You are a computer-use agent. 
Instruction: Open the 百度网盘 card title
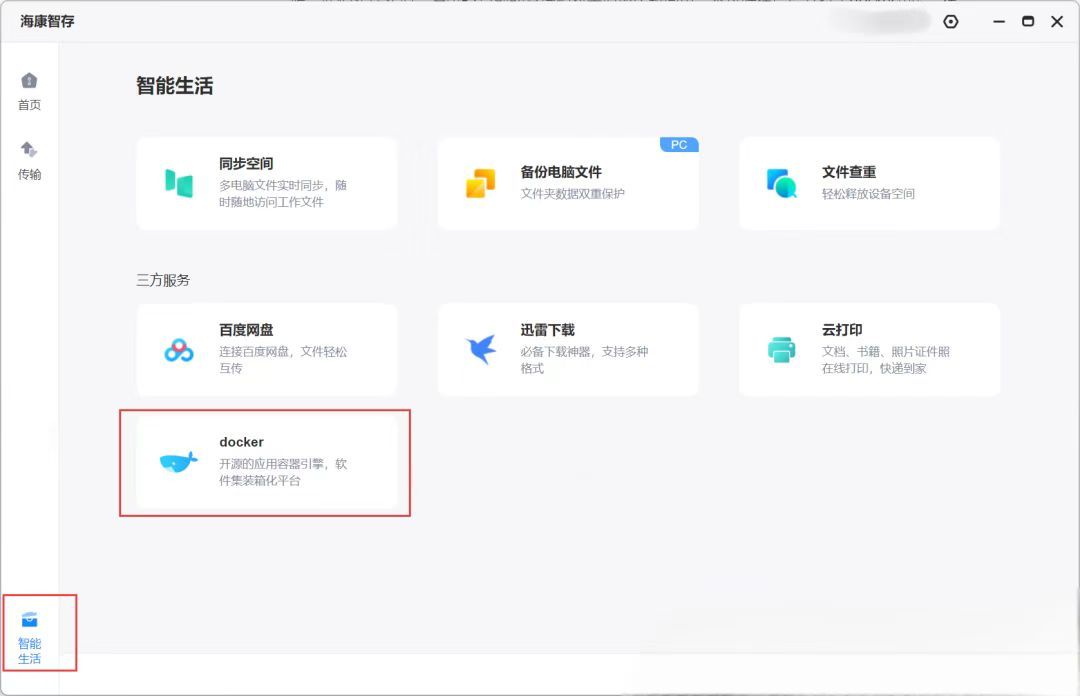coord(246,330)
